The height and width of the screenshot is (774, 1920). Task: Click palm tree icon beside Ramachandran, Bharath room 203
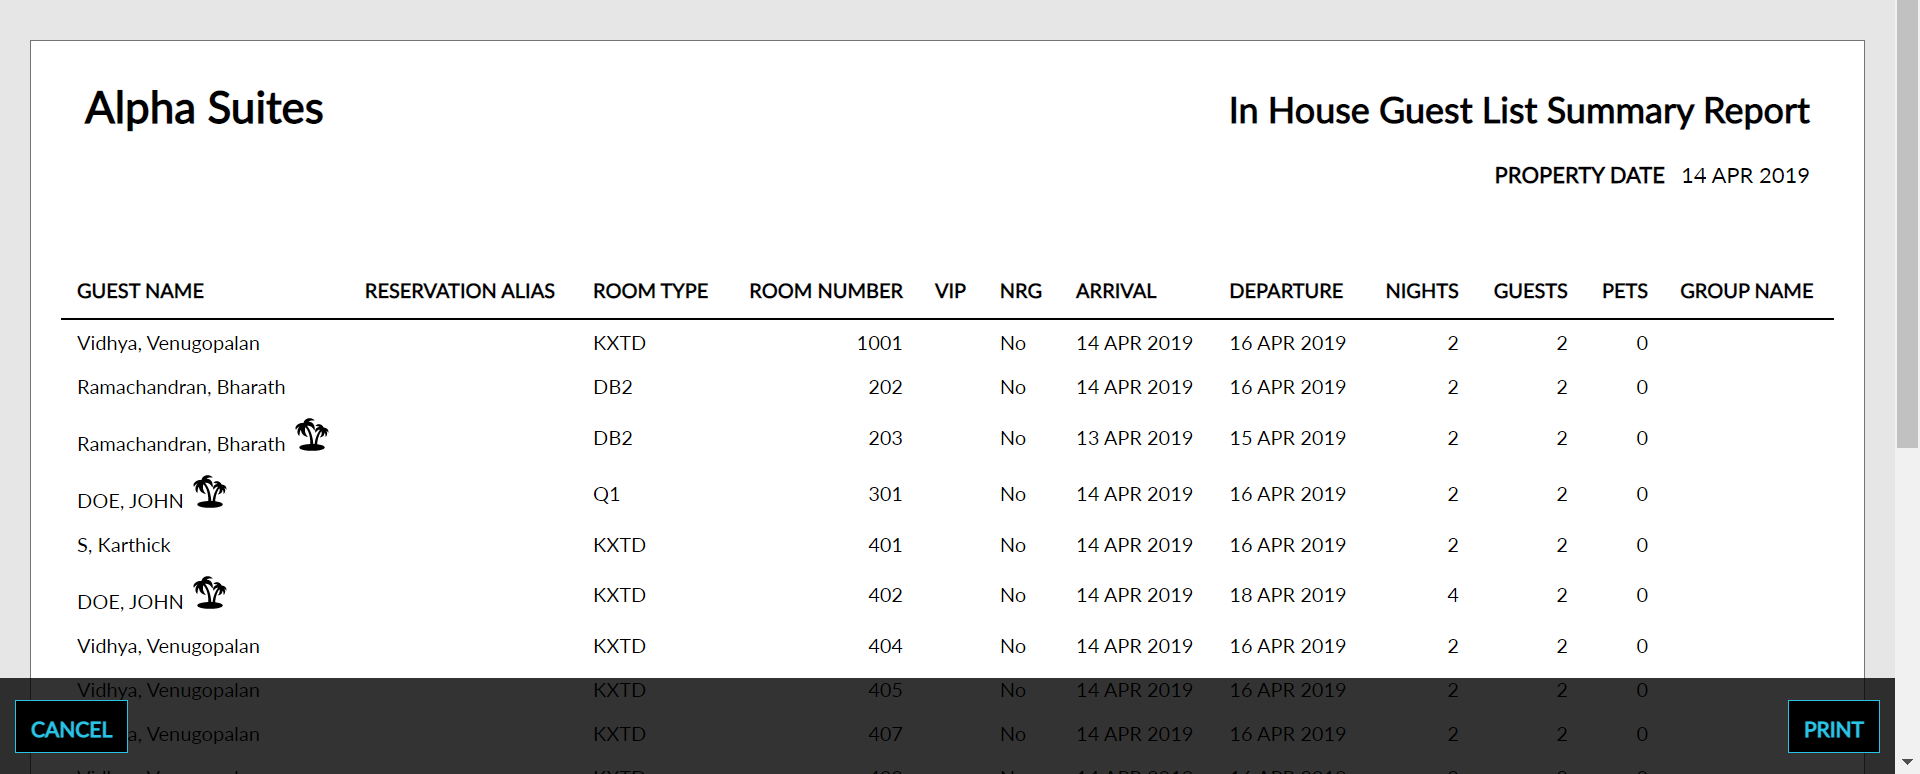[312, 435]
